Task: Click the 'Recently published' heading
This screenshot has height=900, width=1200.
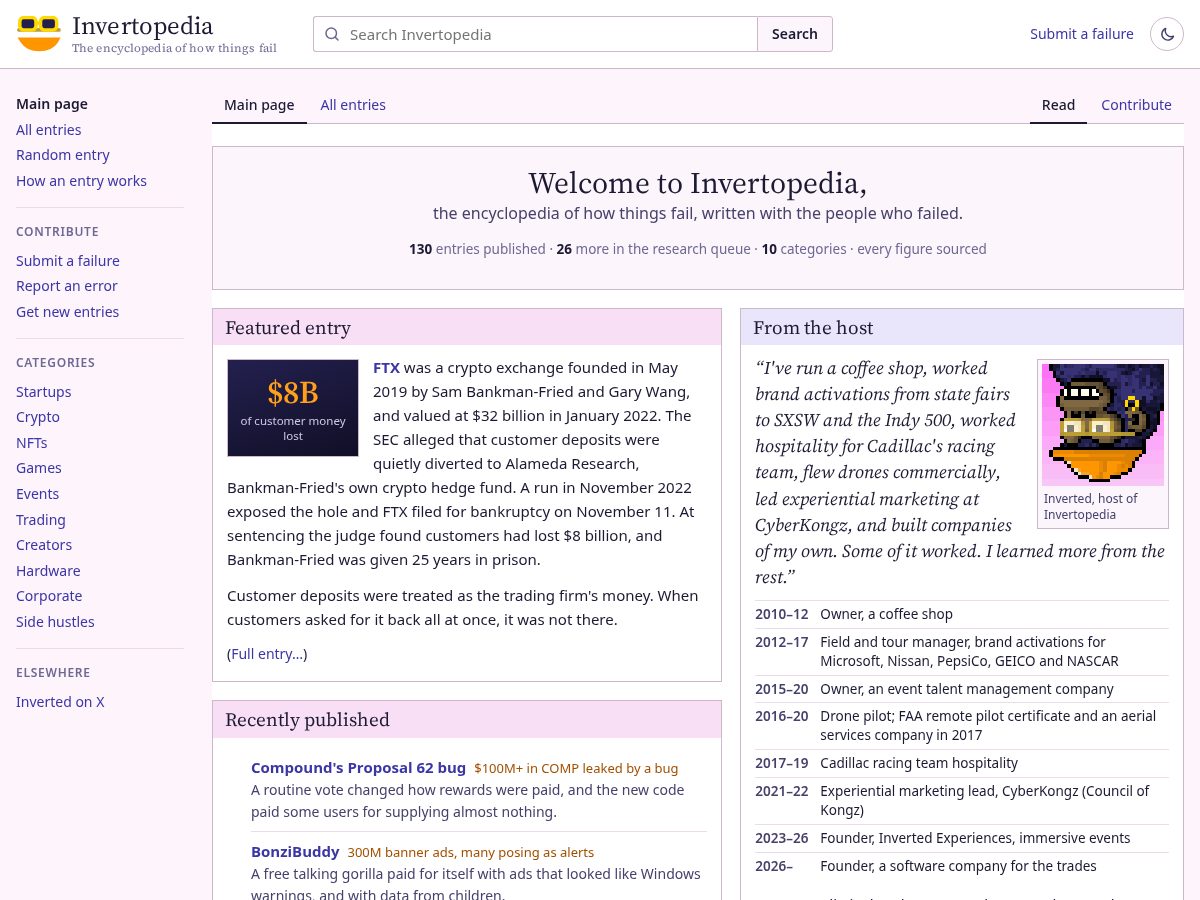Action: click(307, 720)
